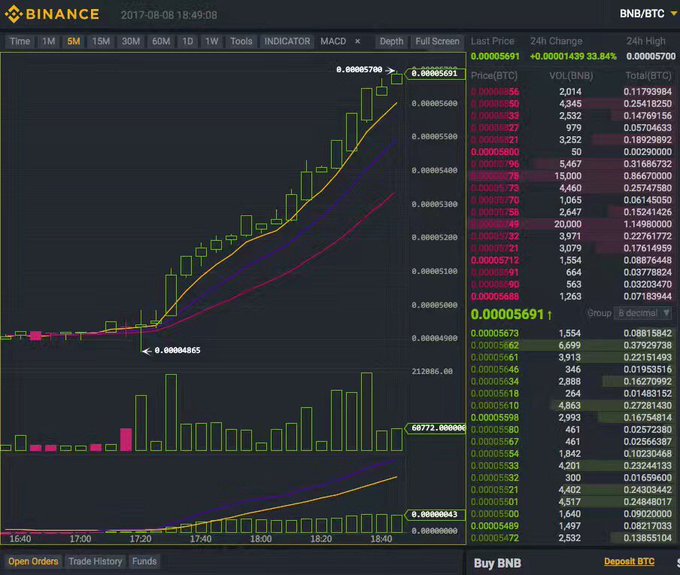
Task: Select the buy order at 0.00005521
Action: pos(571,490)
